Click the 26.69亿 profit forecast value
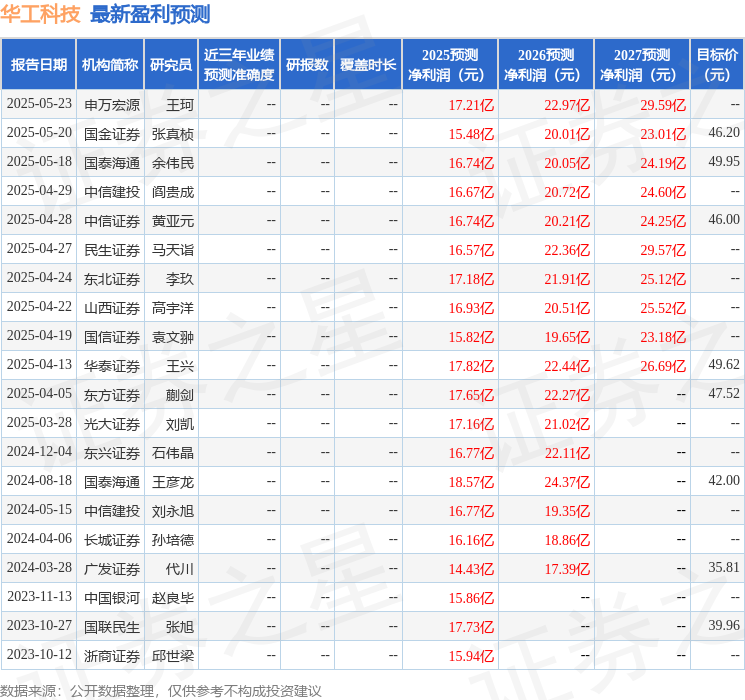This screenshot has height=700, width=745. pyautogui.click(x=663, y=365)
